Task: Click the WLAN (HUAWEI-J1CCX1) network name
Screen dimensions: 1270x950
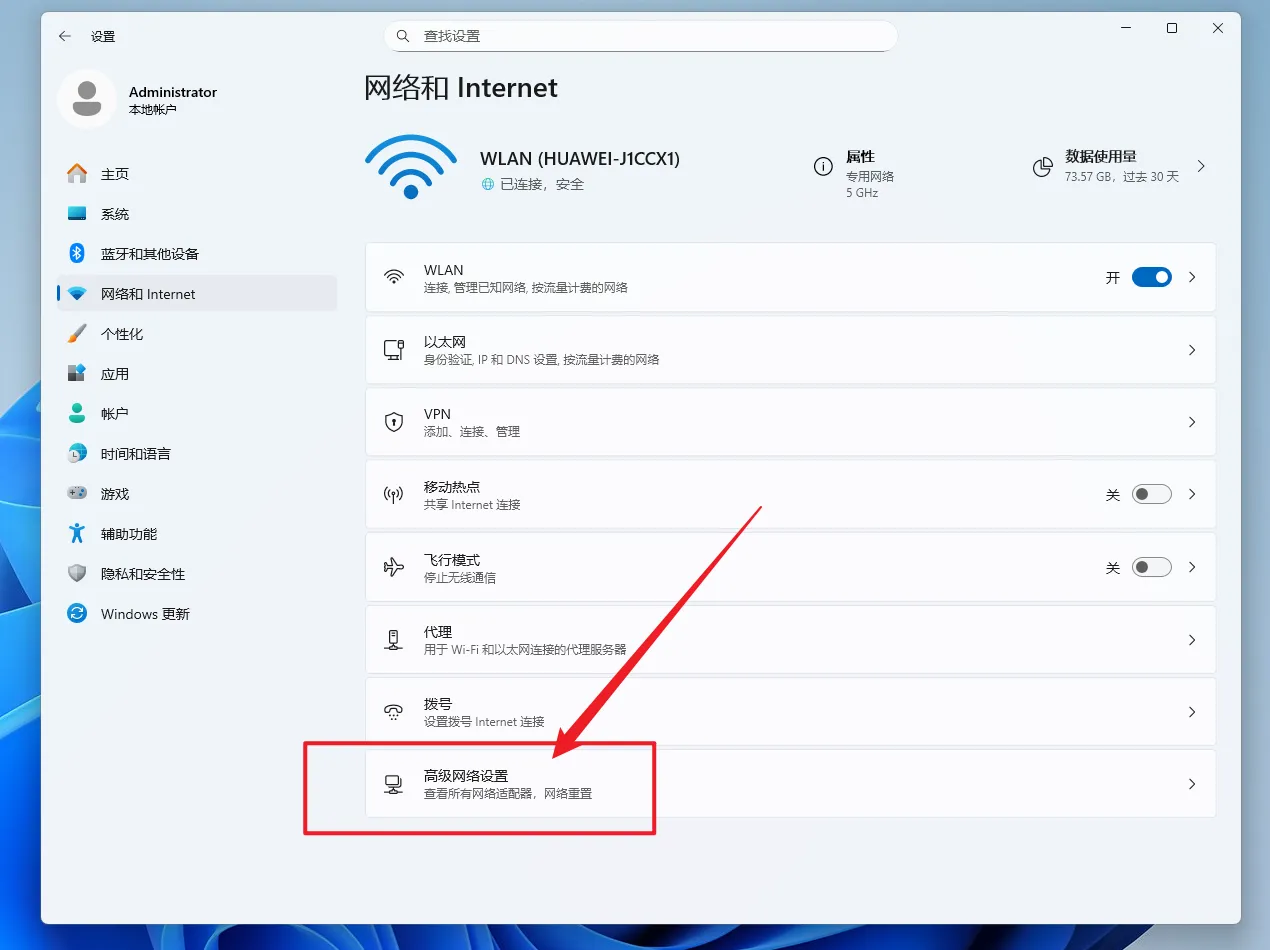Action: coord(580,159)
